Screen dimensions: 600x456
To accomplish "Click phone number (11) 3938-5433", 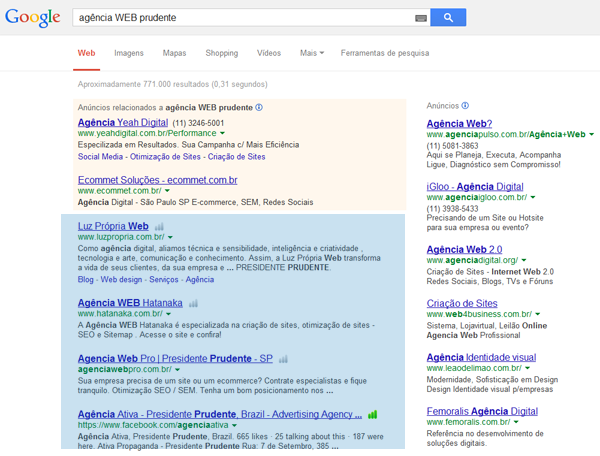I will click(452, 209).
